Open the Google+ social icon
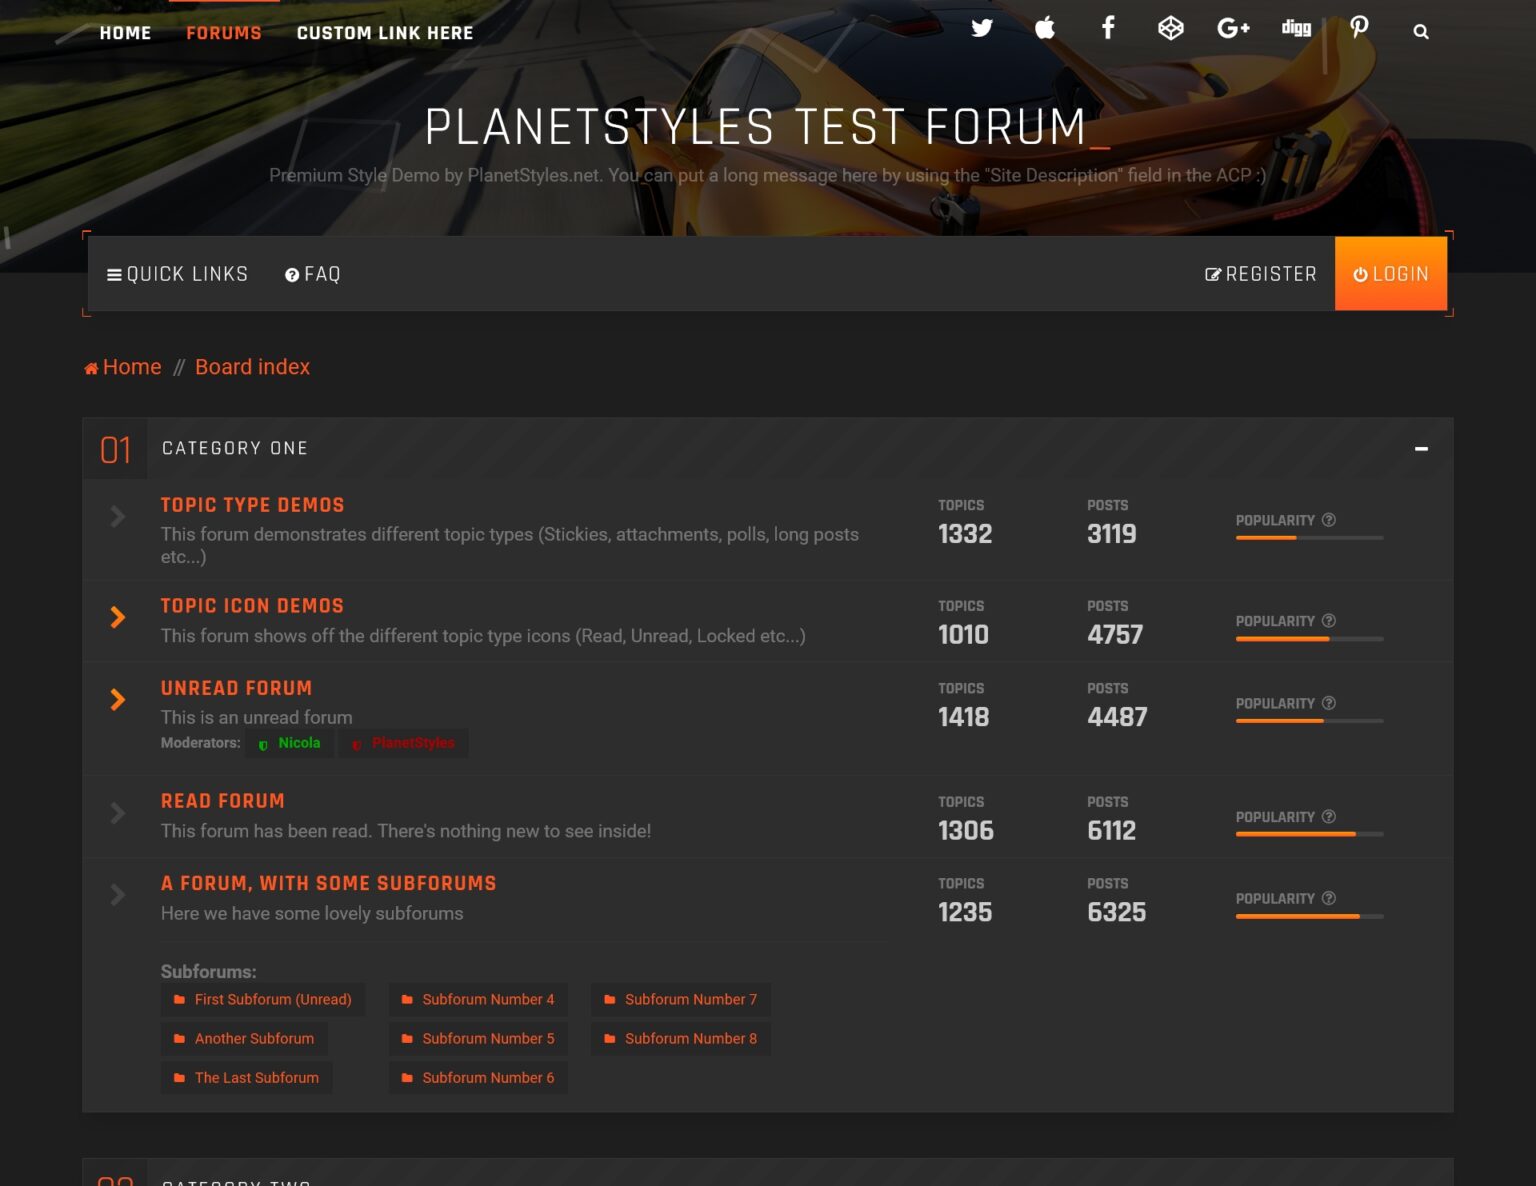 (x=1232, y=29)
